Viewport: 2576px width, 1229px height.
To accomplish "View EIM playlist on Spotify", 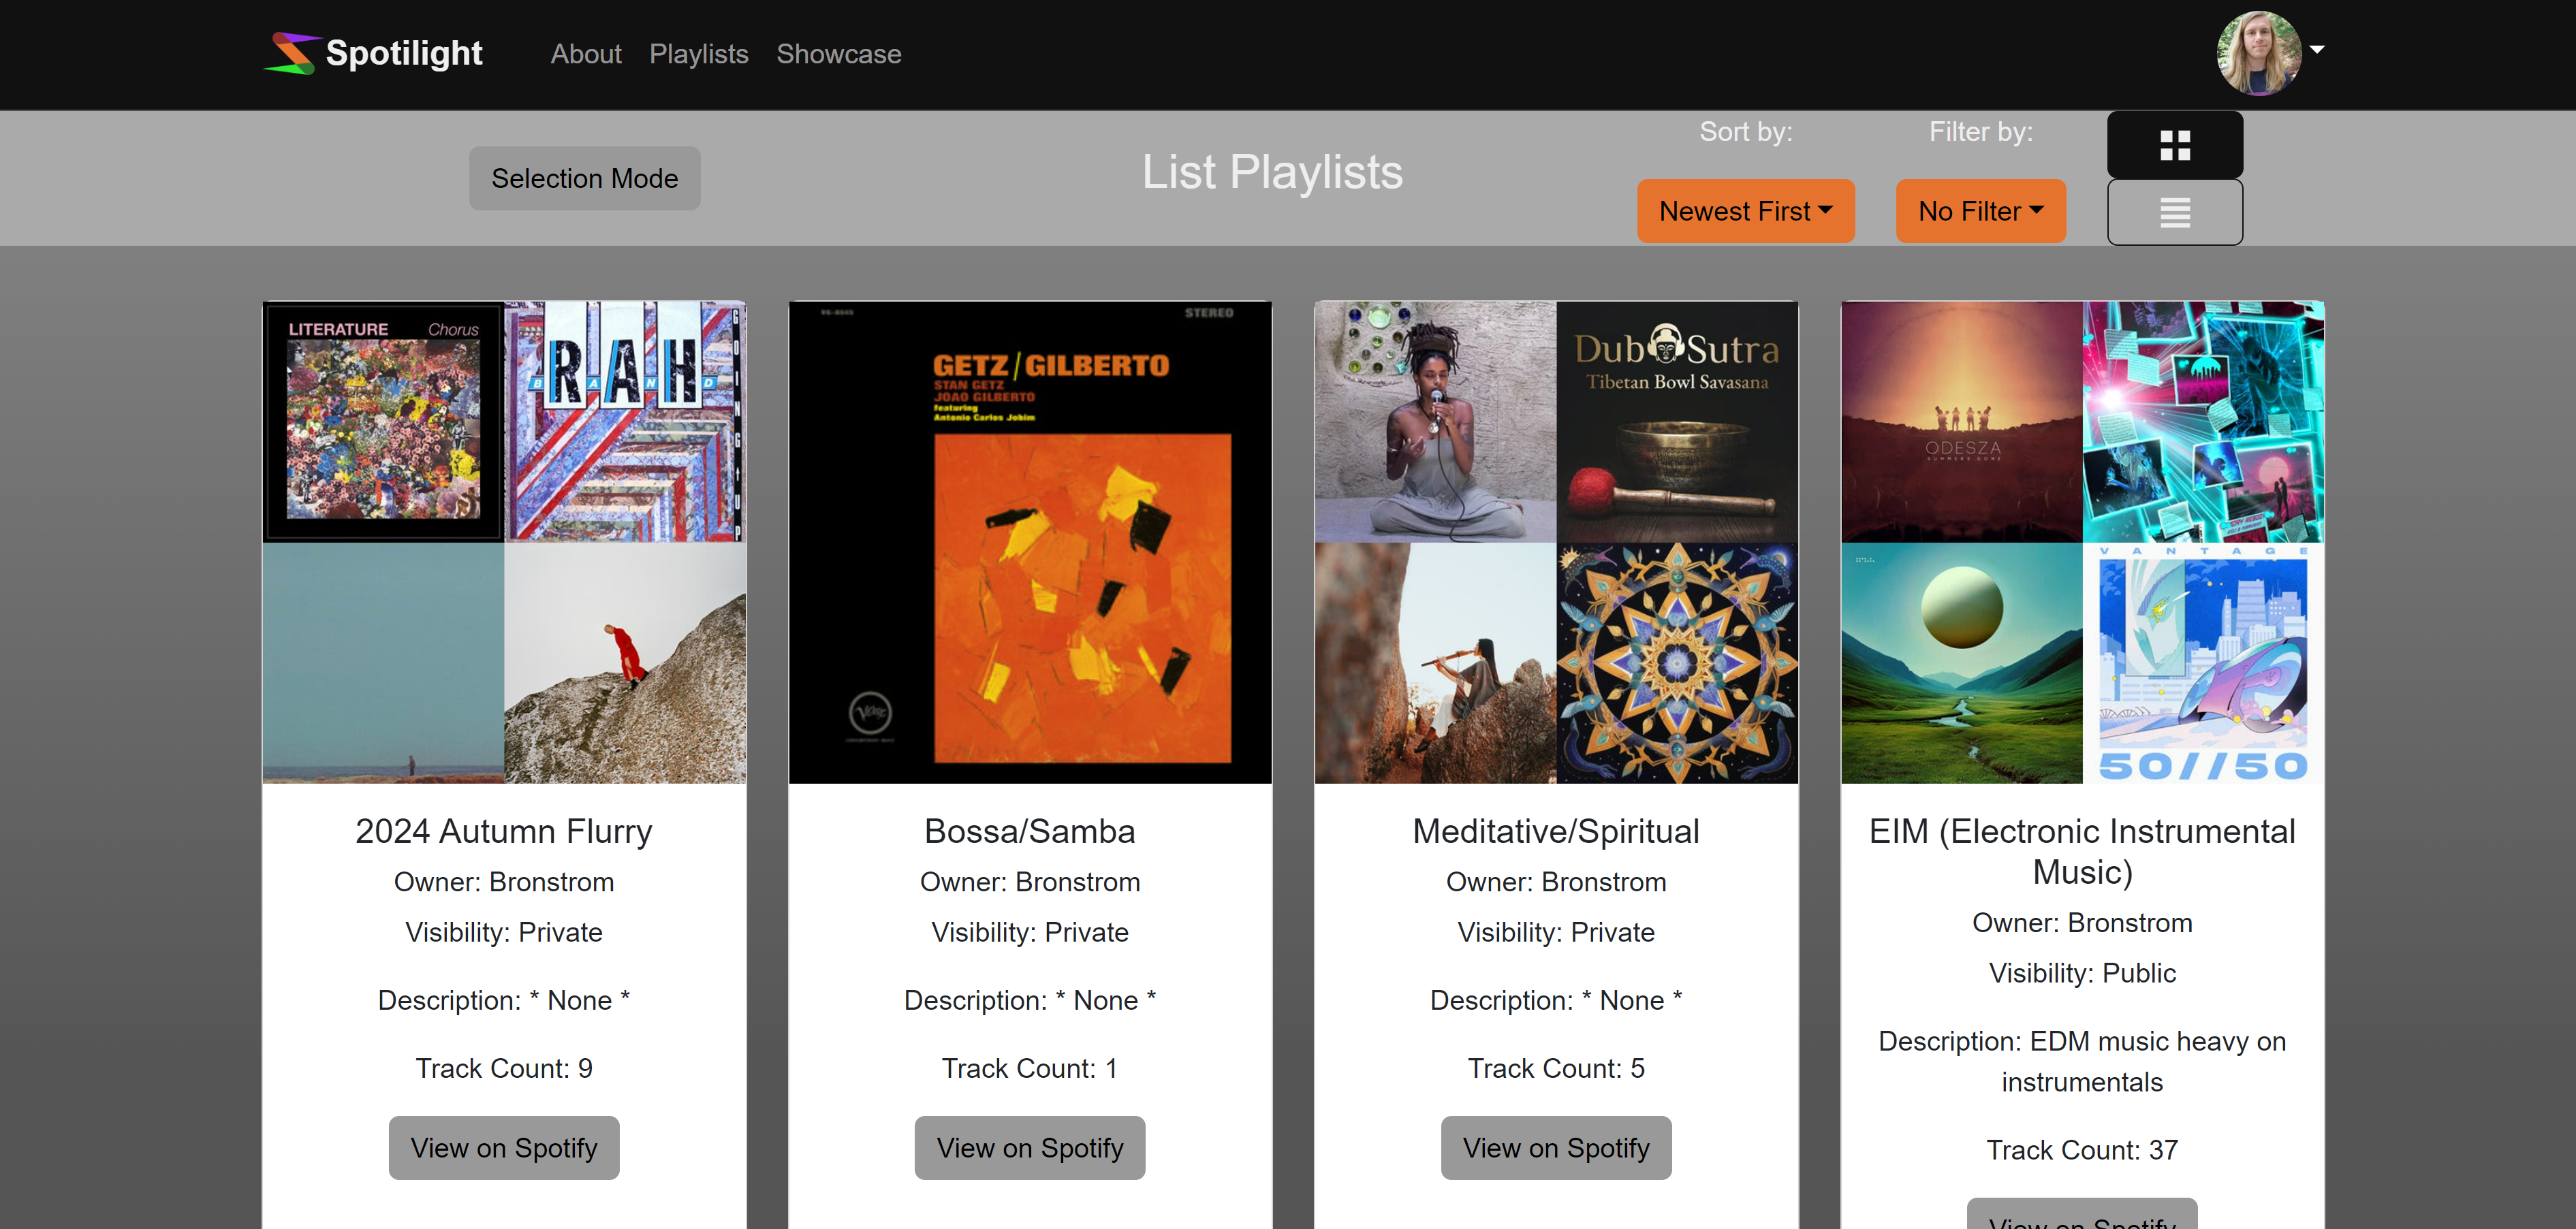I will coord(2082,1215).
